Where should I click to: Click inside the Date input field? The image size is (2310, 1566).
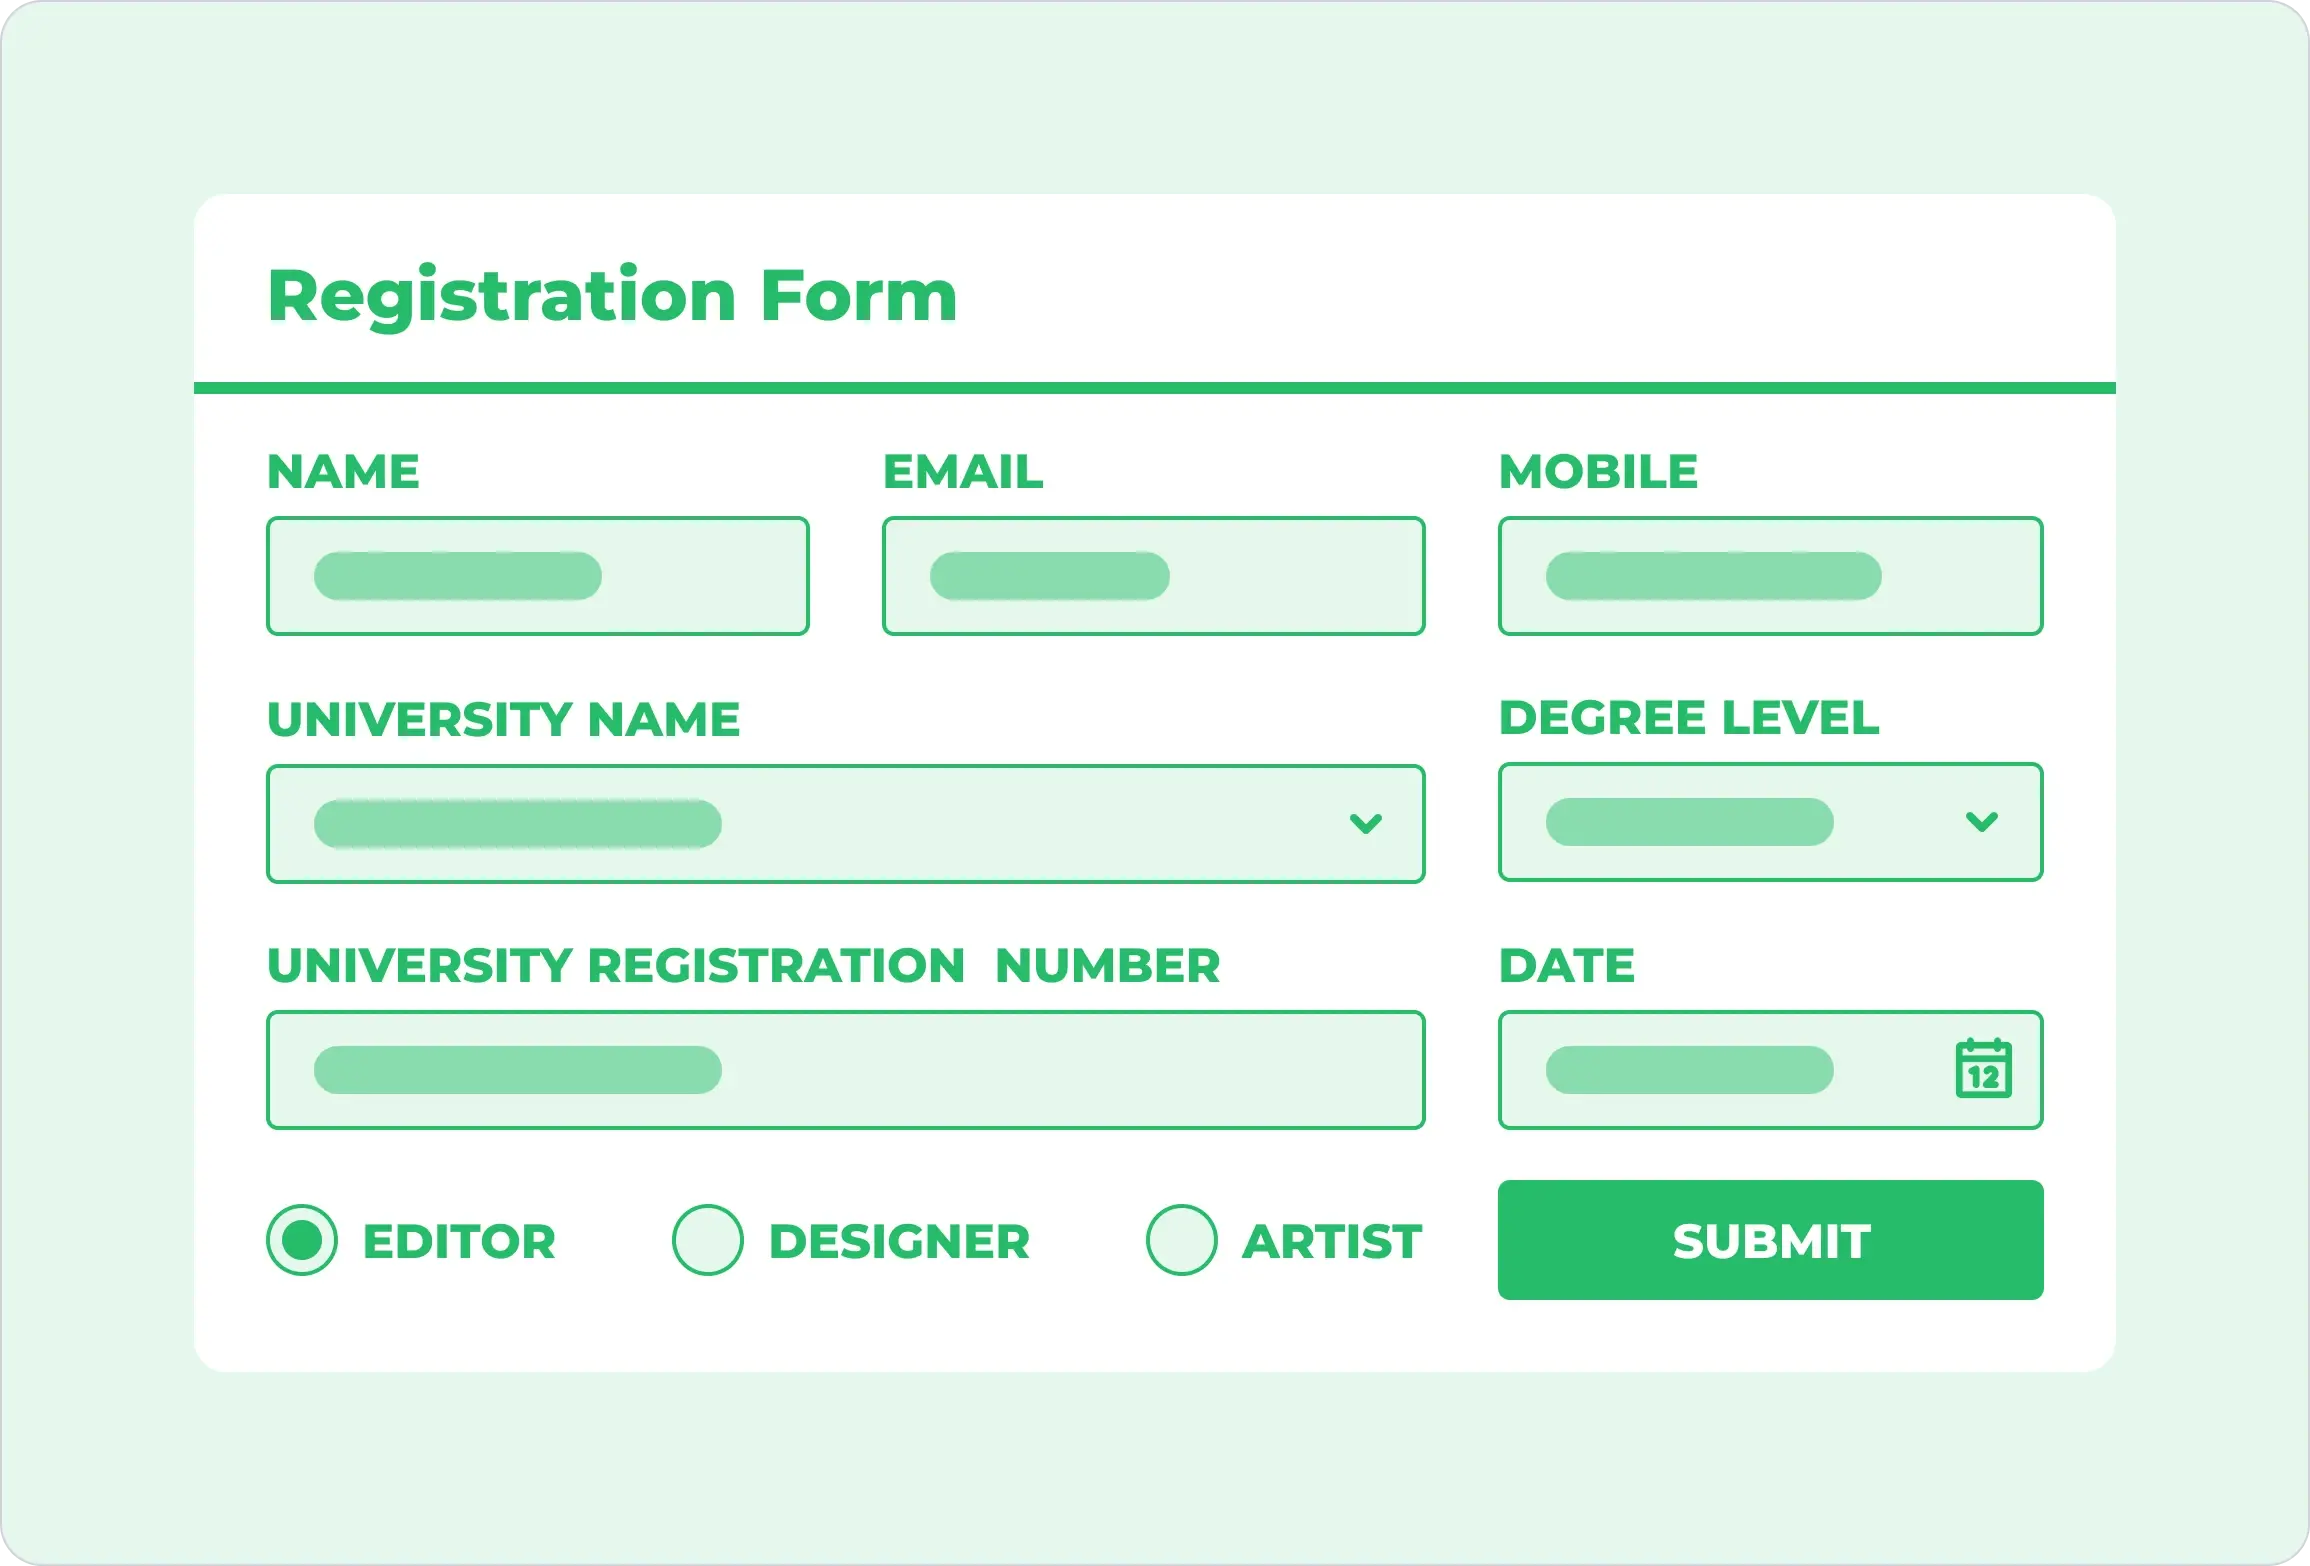[1770, 1070]
